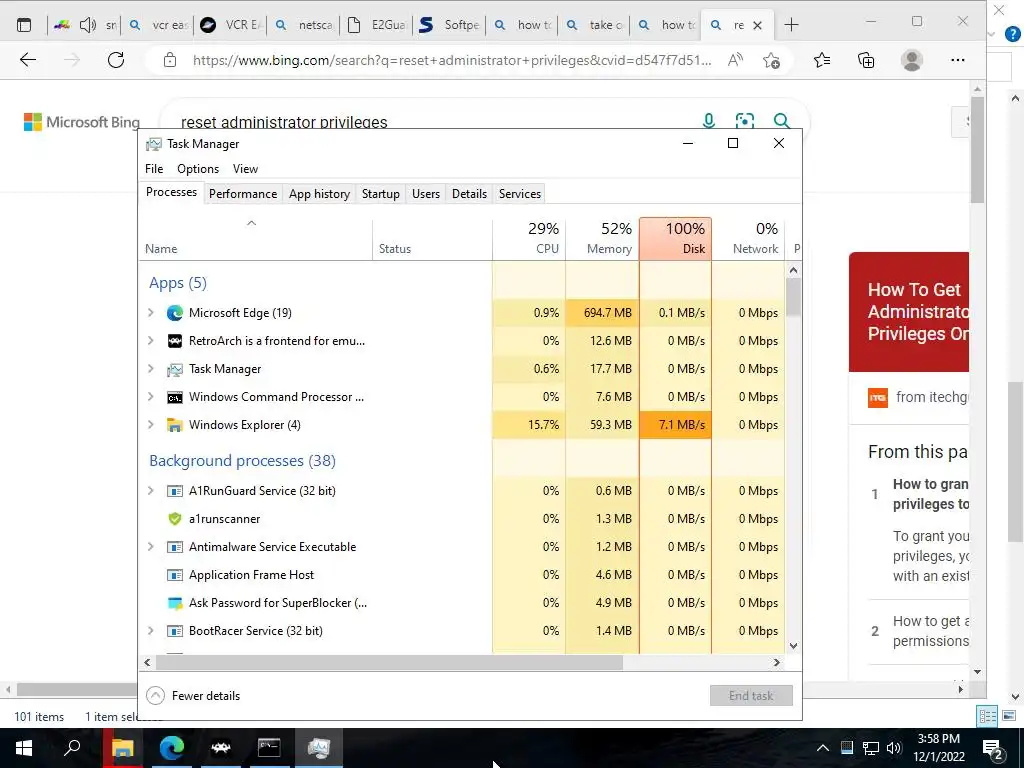Click the Application Frame Host icon
The image size is (1024, 768).
click(174, 575)
